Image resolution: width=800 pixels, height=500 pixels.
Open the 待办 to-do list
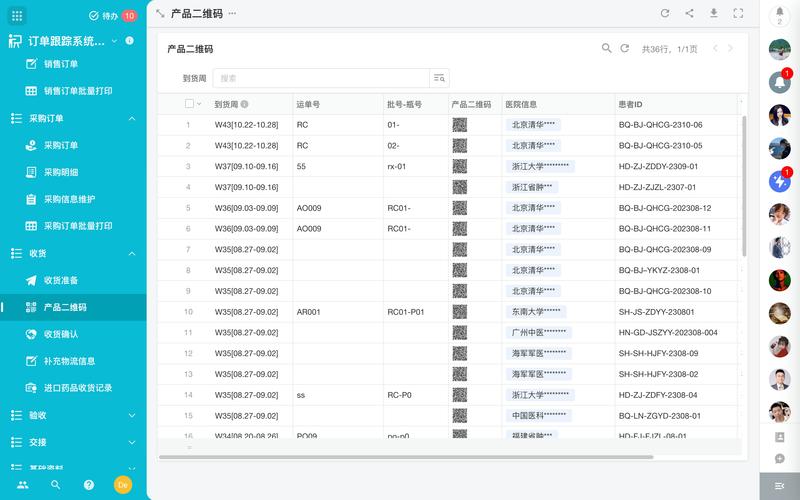click(112, 16)
